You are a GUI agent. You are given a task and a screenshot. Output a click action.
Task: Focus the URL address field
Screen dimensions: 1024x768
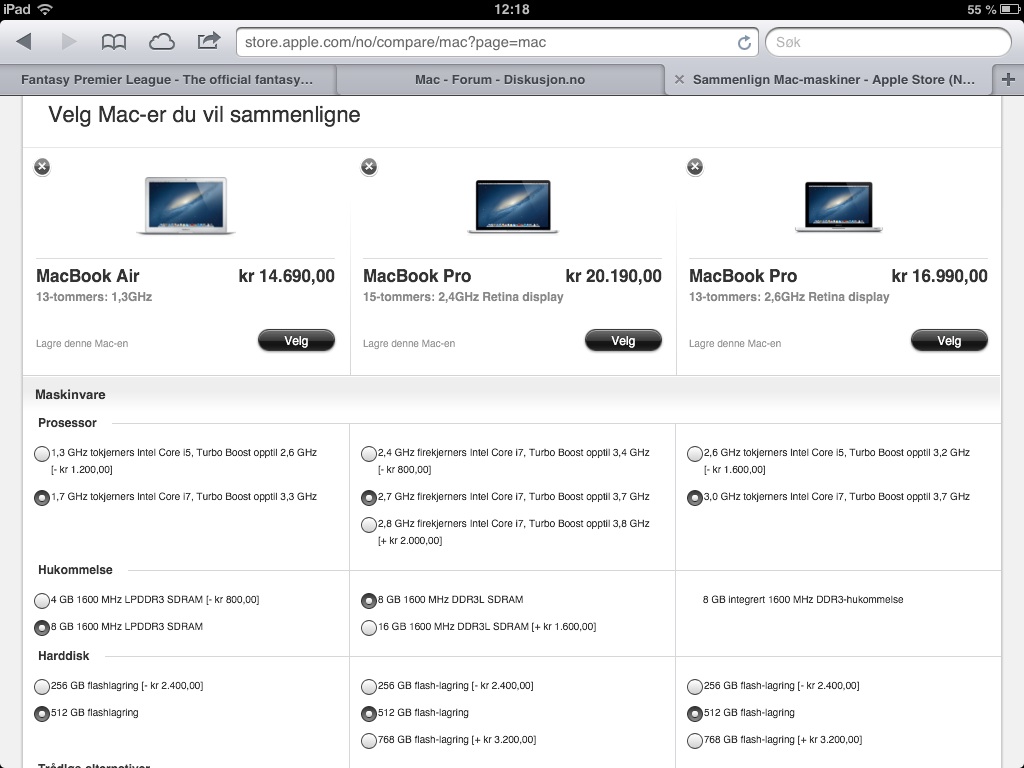click(x=488, y=42)
